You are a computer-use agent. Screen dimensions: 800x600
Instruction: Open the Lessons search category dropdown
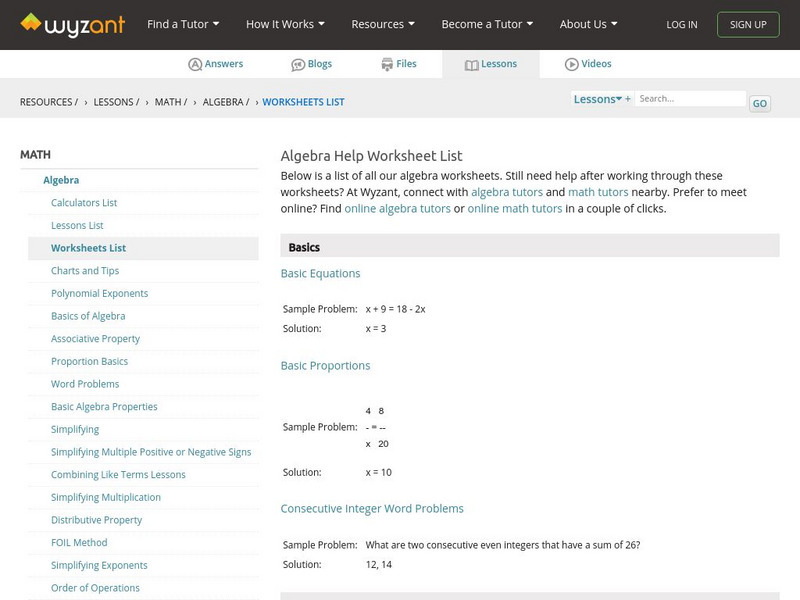tap(598, 99)
